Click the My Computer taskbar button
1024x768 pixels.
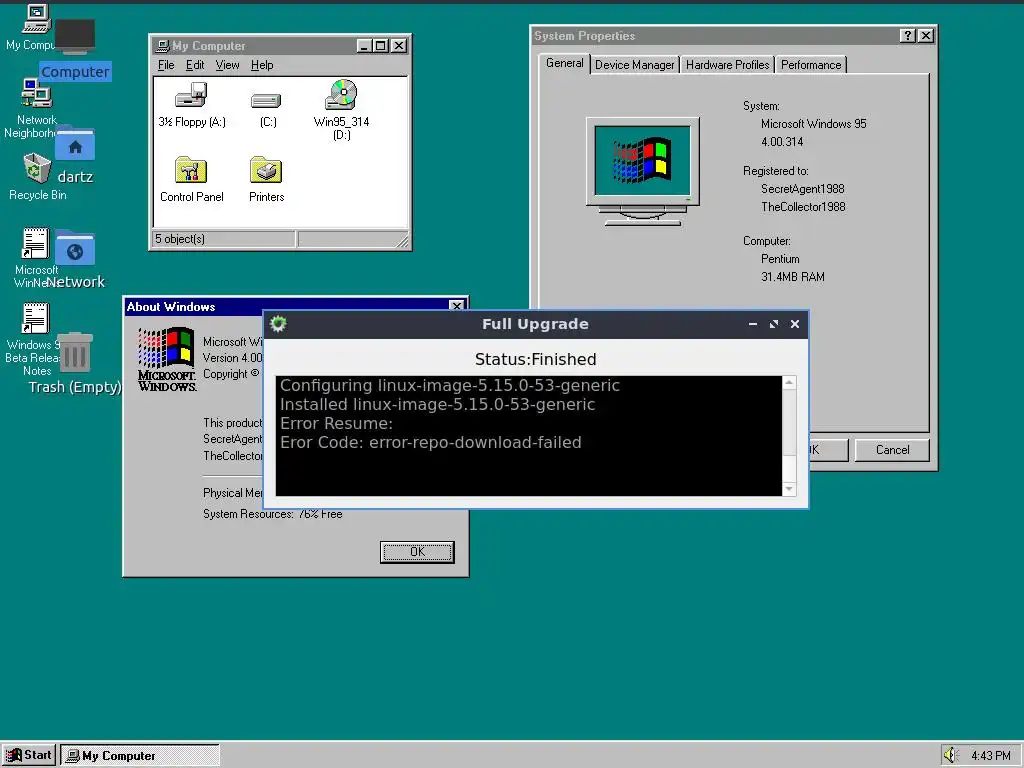coord(140,755)
